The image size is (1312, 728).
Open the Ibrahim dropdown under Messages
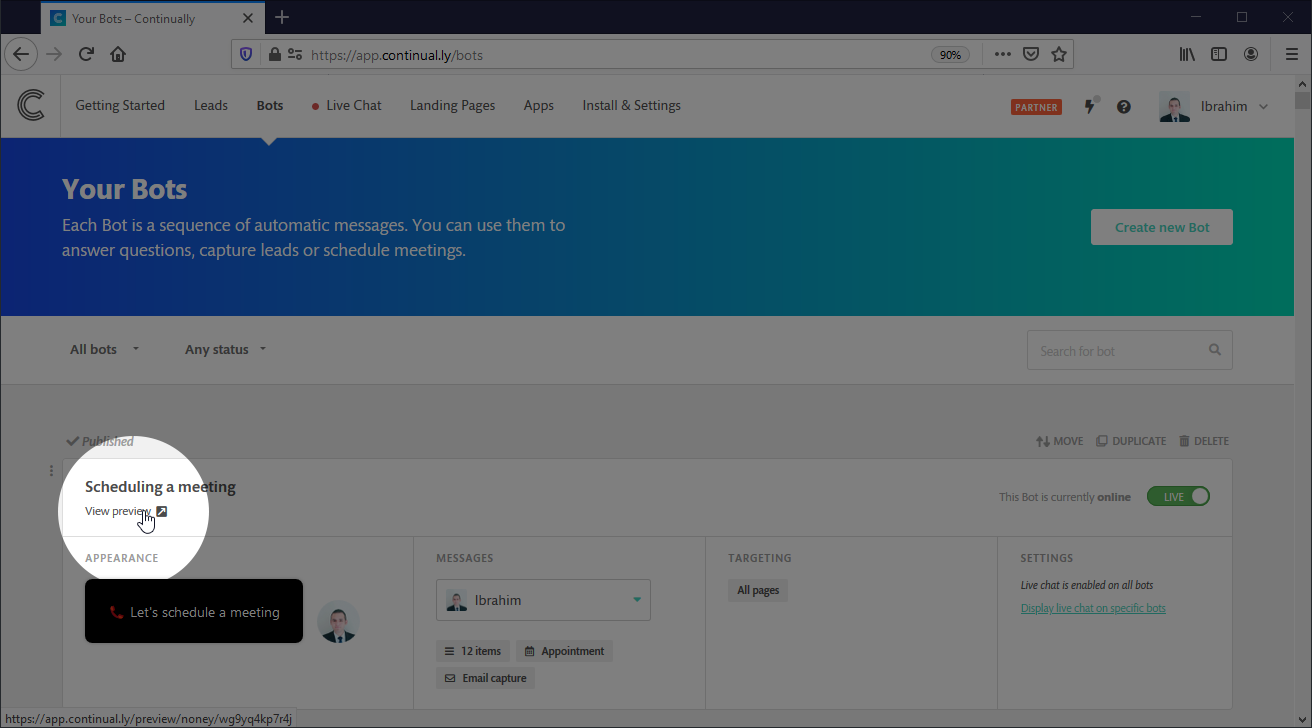click(543, 599)
